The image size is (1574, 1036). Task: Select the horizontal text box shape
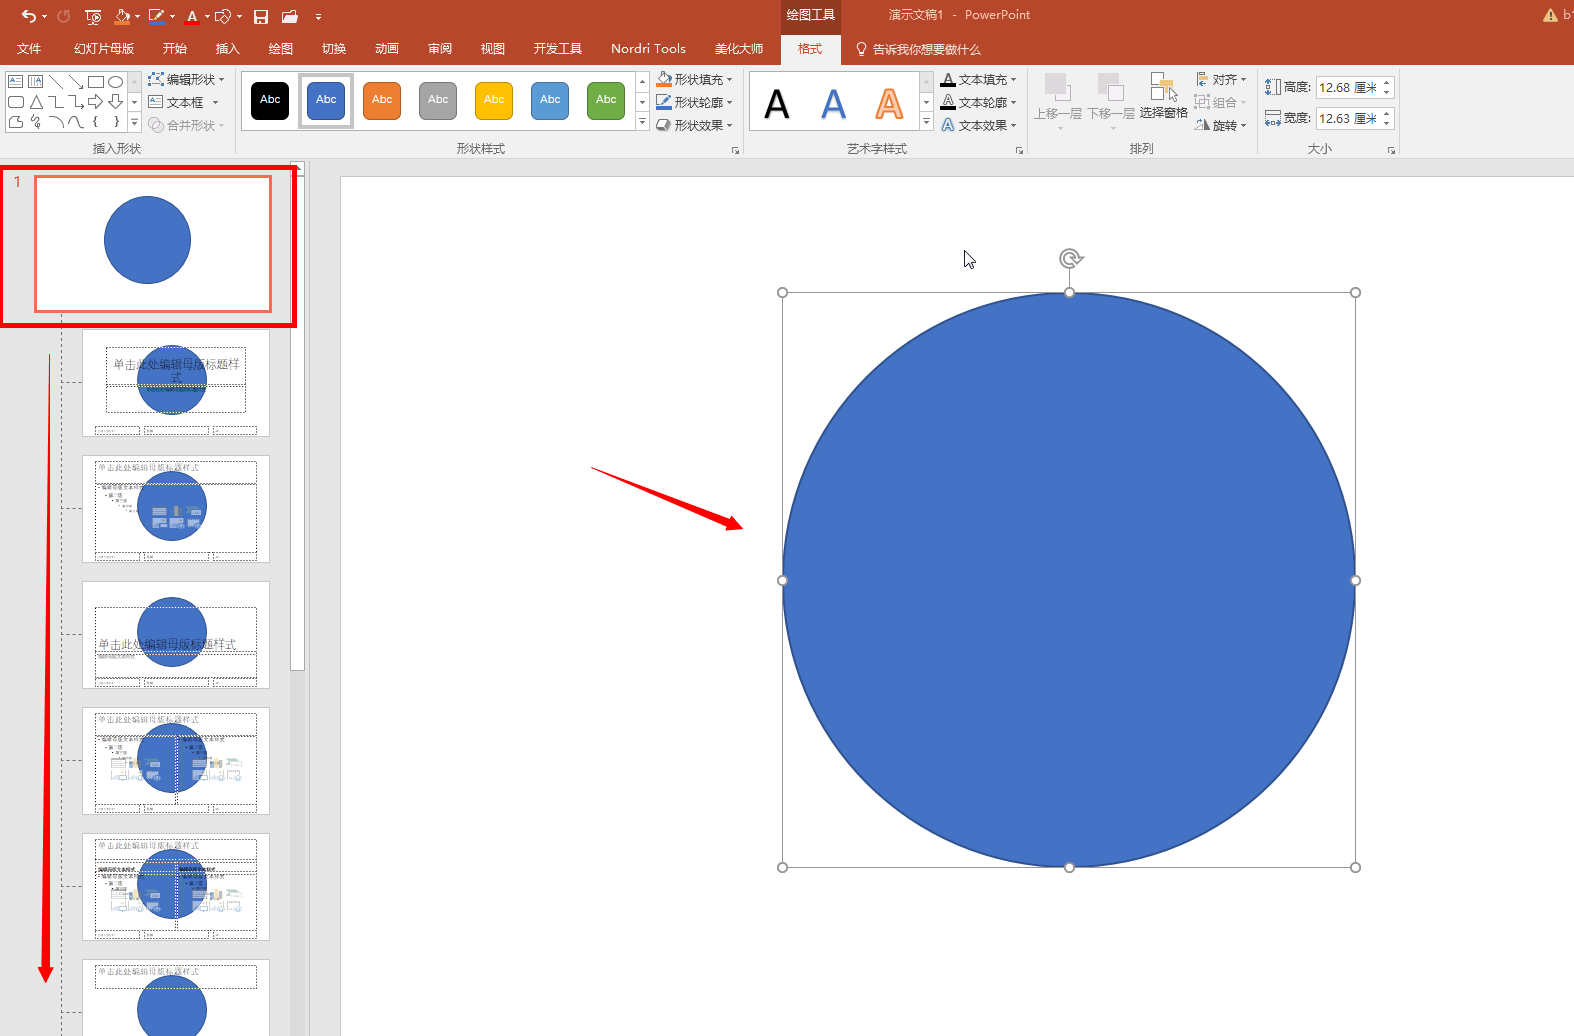coord(16,82)
